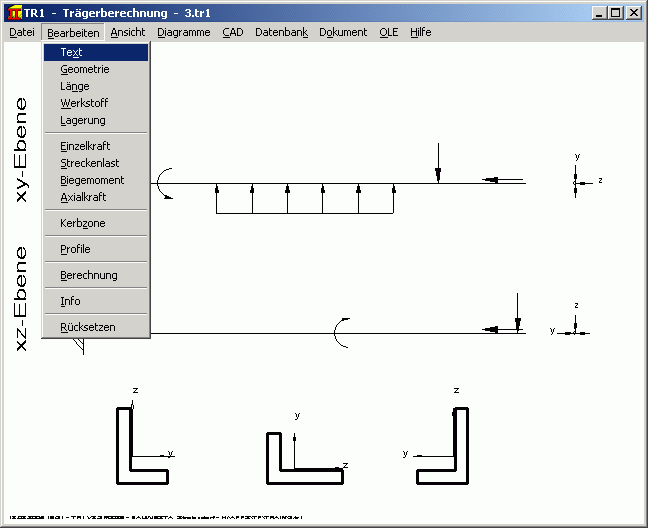The width and height of the screenshot is (648, 528).
Task: Start Berechnung from the menu
Action: click(x=89, y=275)
